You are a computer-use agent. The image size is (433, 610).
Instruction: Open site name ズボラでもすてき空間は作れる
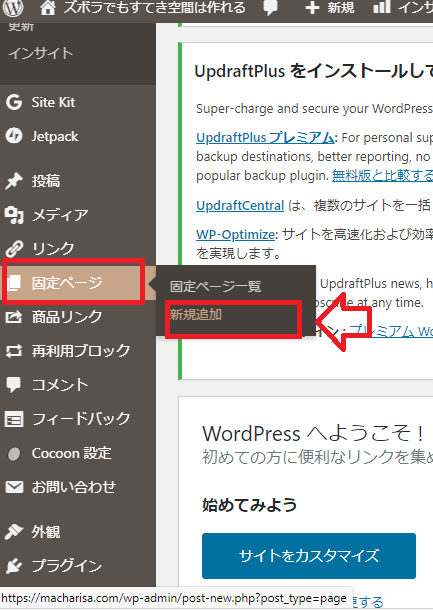[154, 8]
